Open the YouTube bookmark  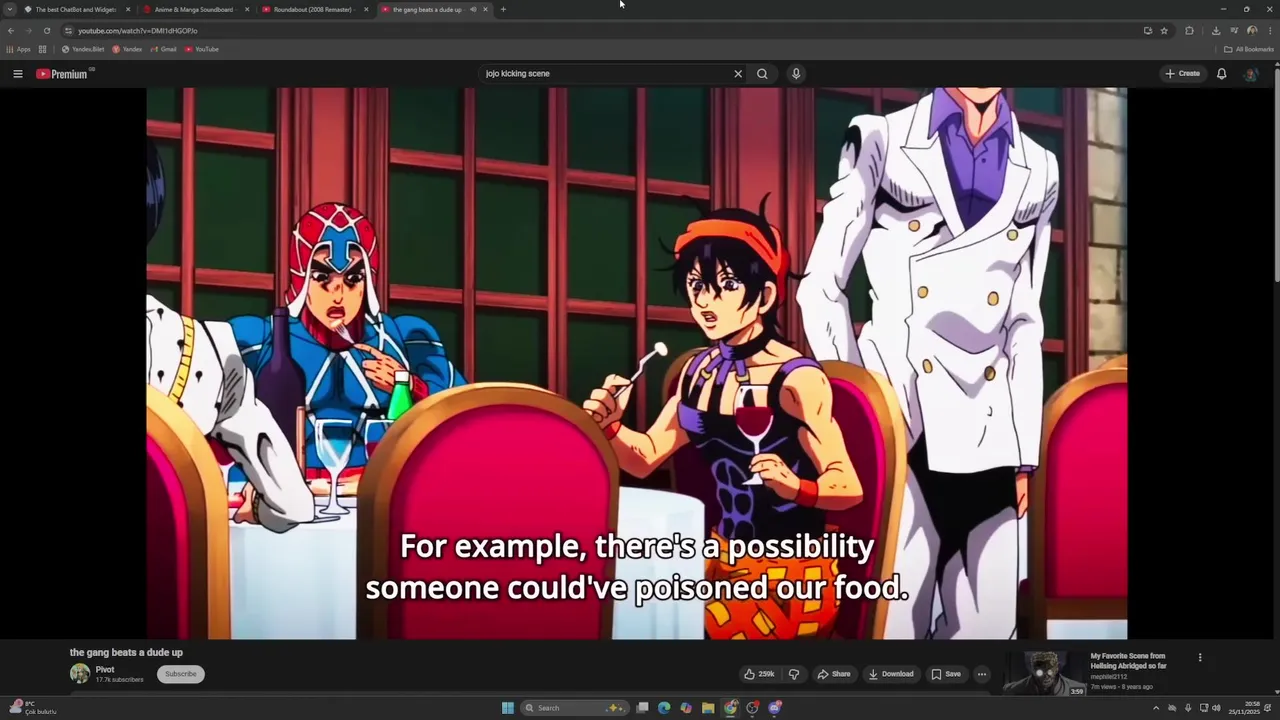coord(201,49)
